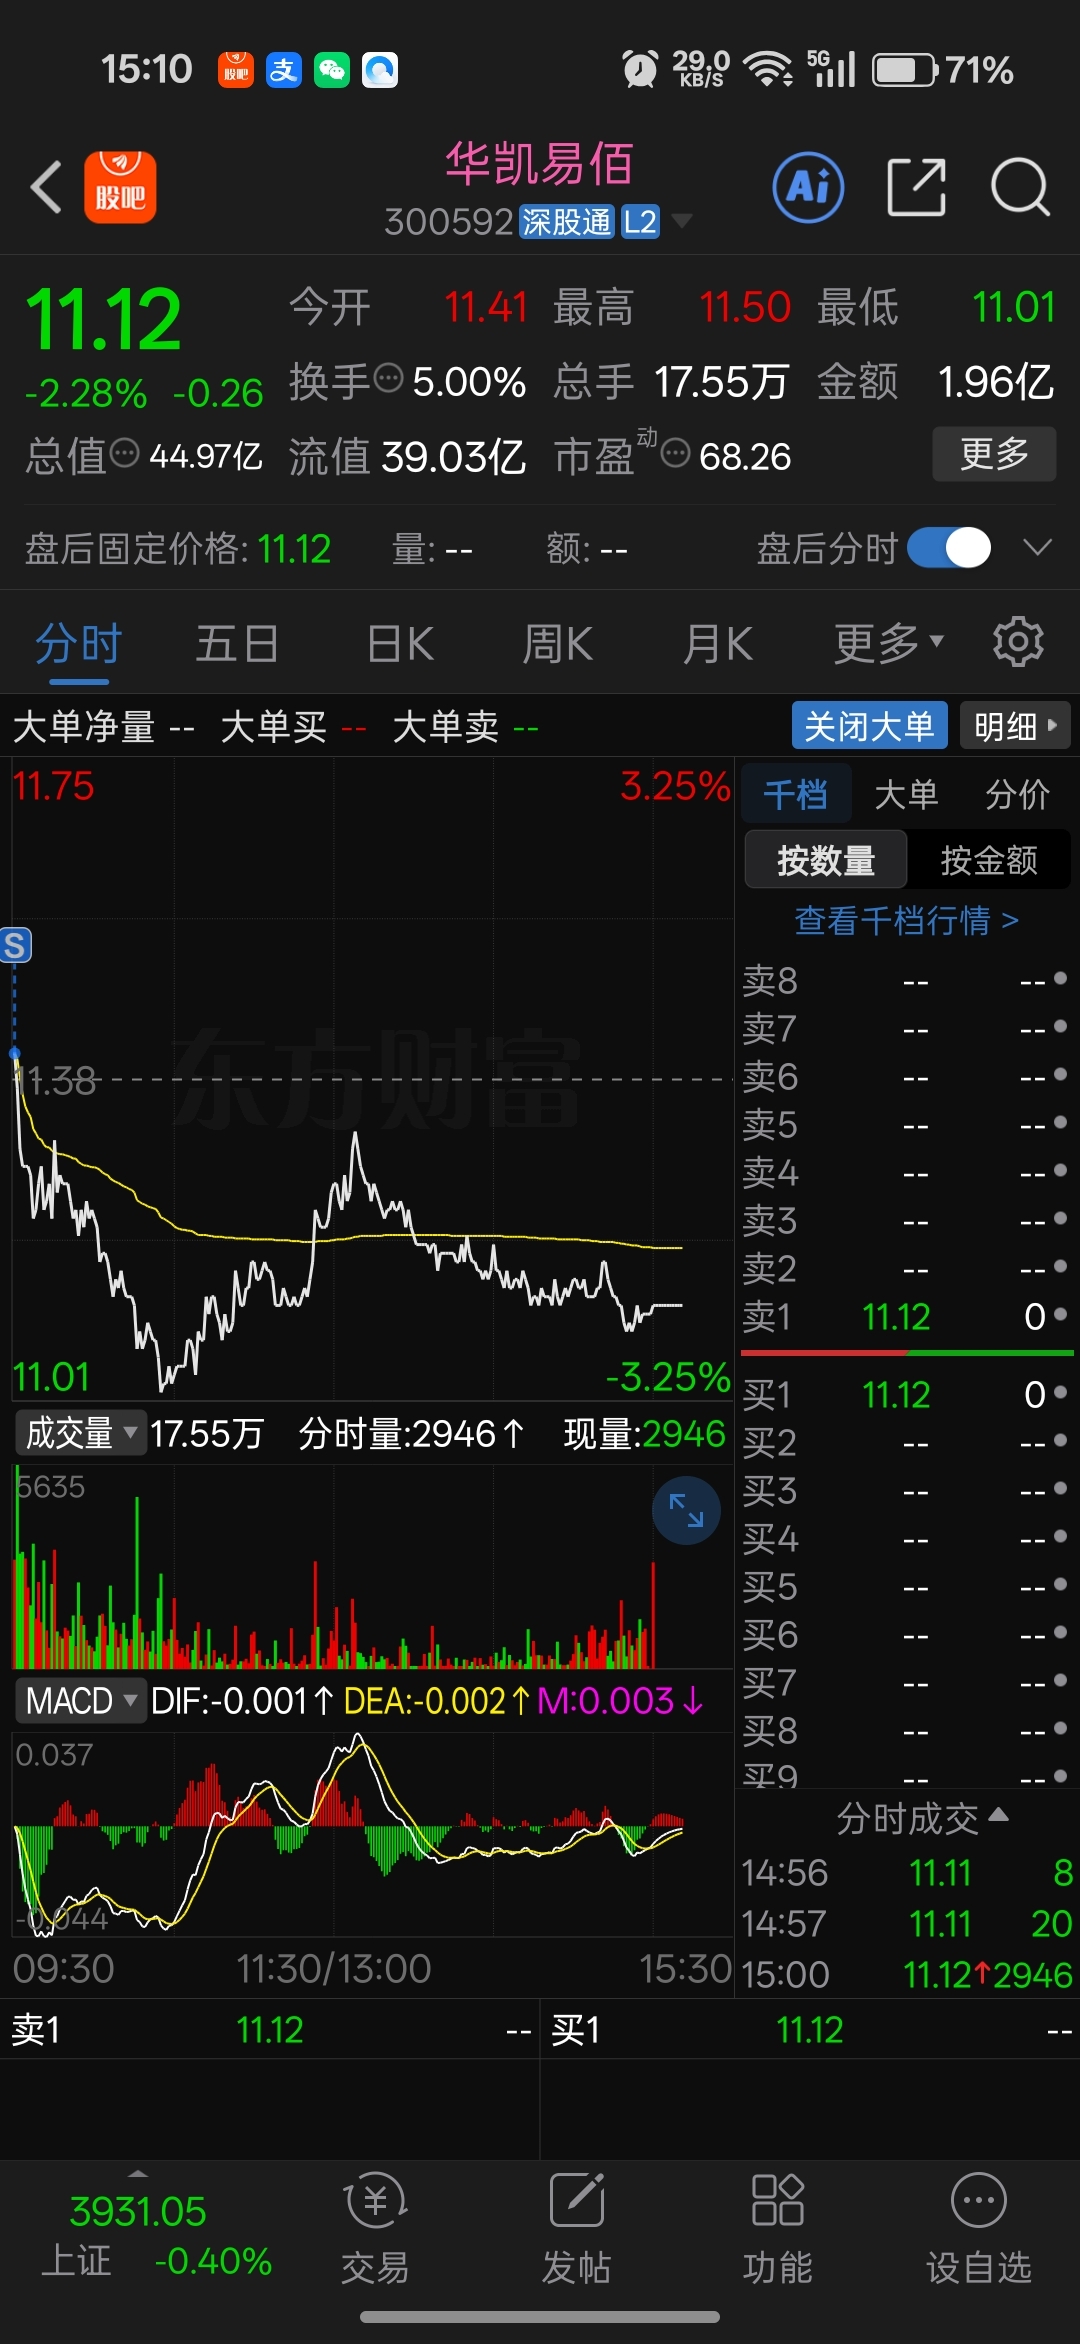Viewport: 1080px width, 2344px height.
Task: Expand the after-hours panel chevron
Action: [1038, 547]
